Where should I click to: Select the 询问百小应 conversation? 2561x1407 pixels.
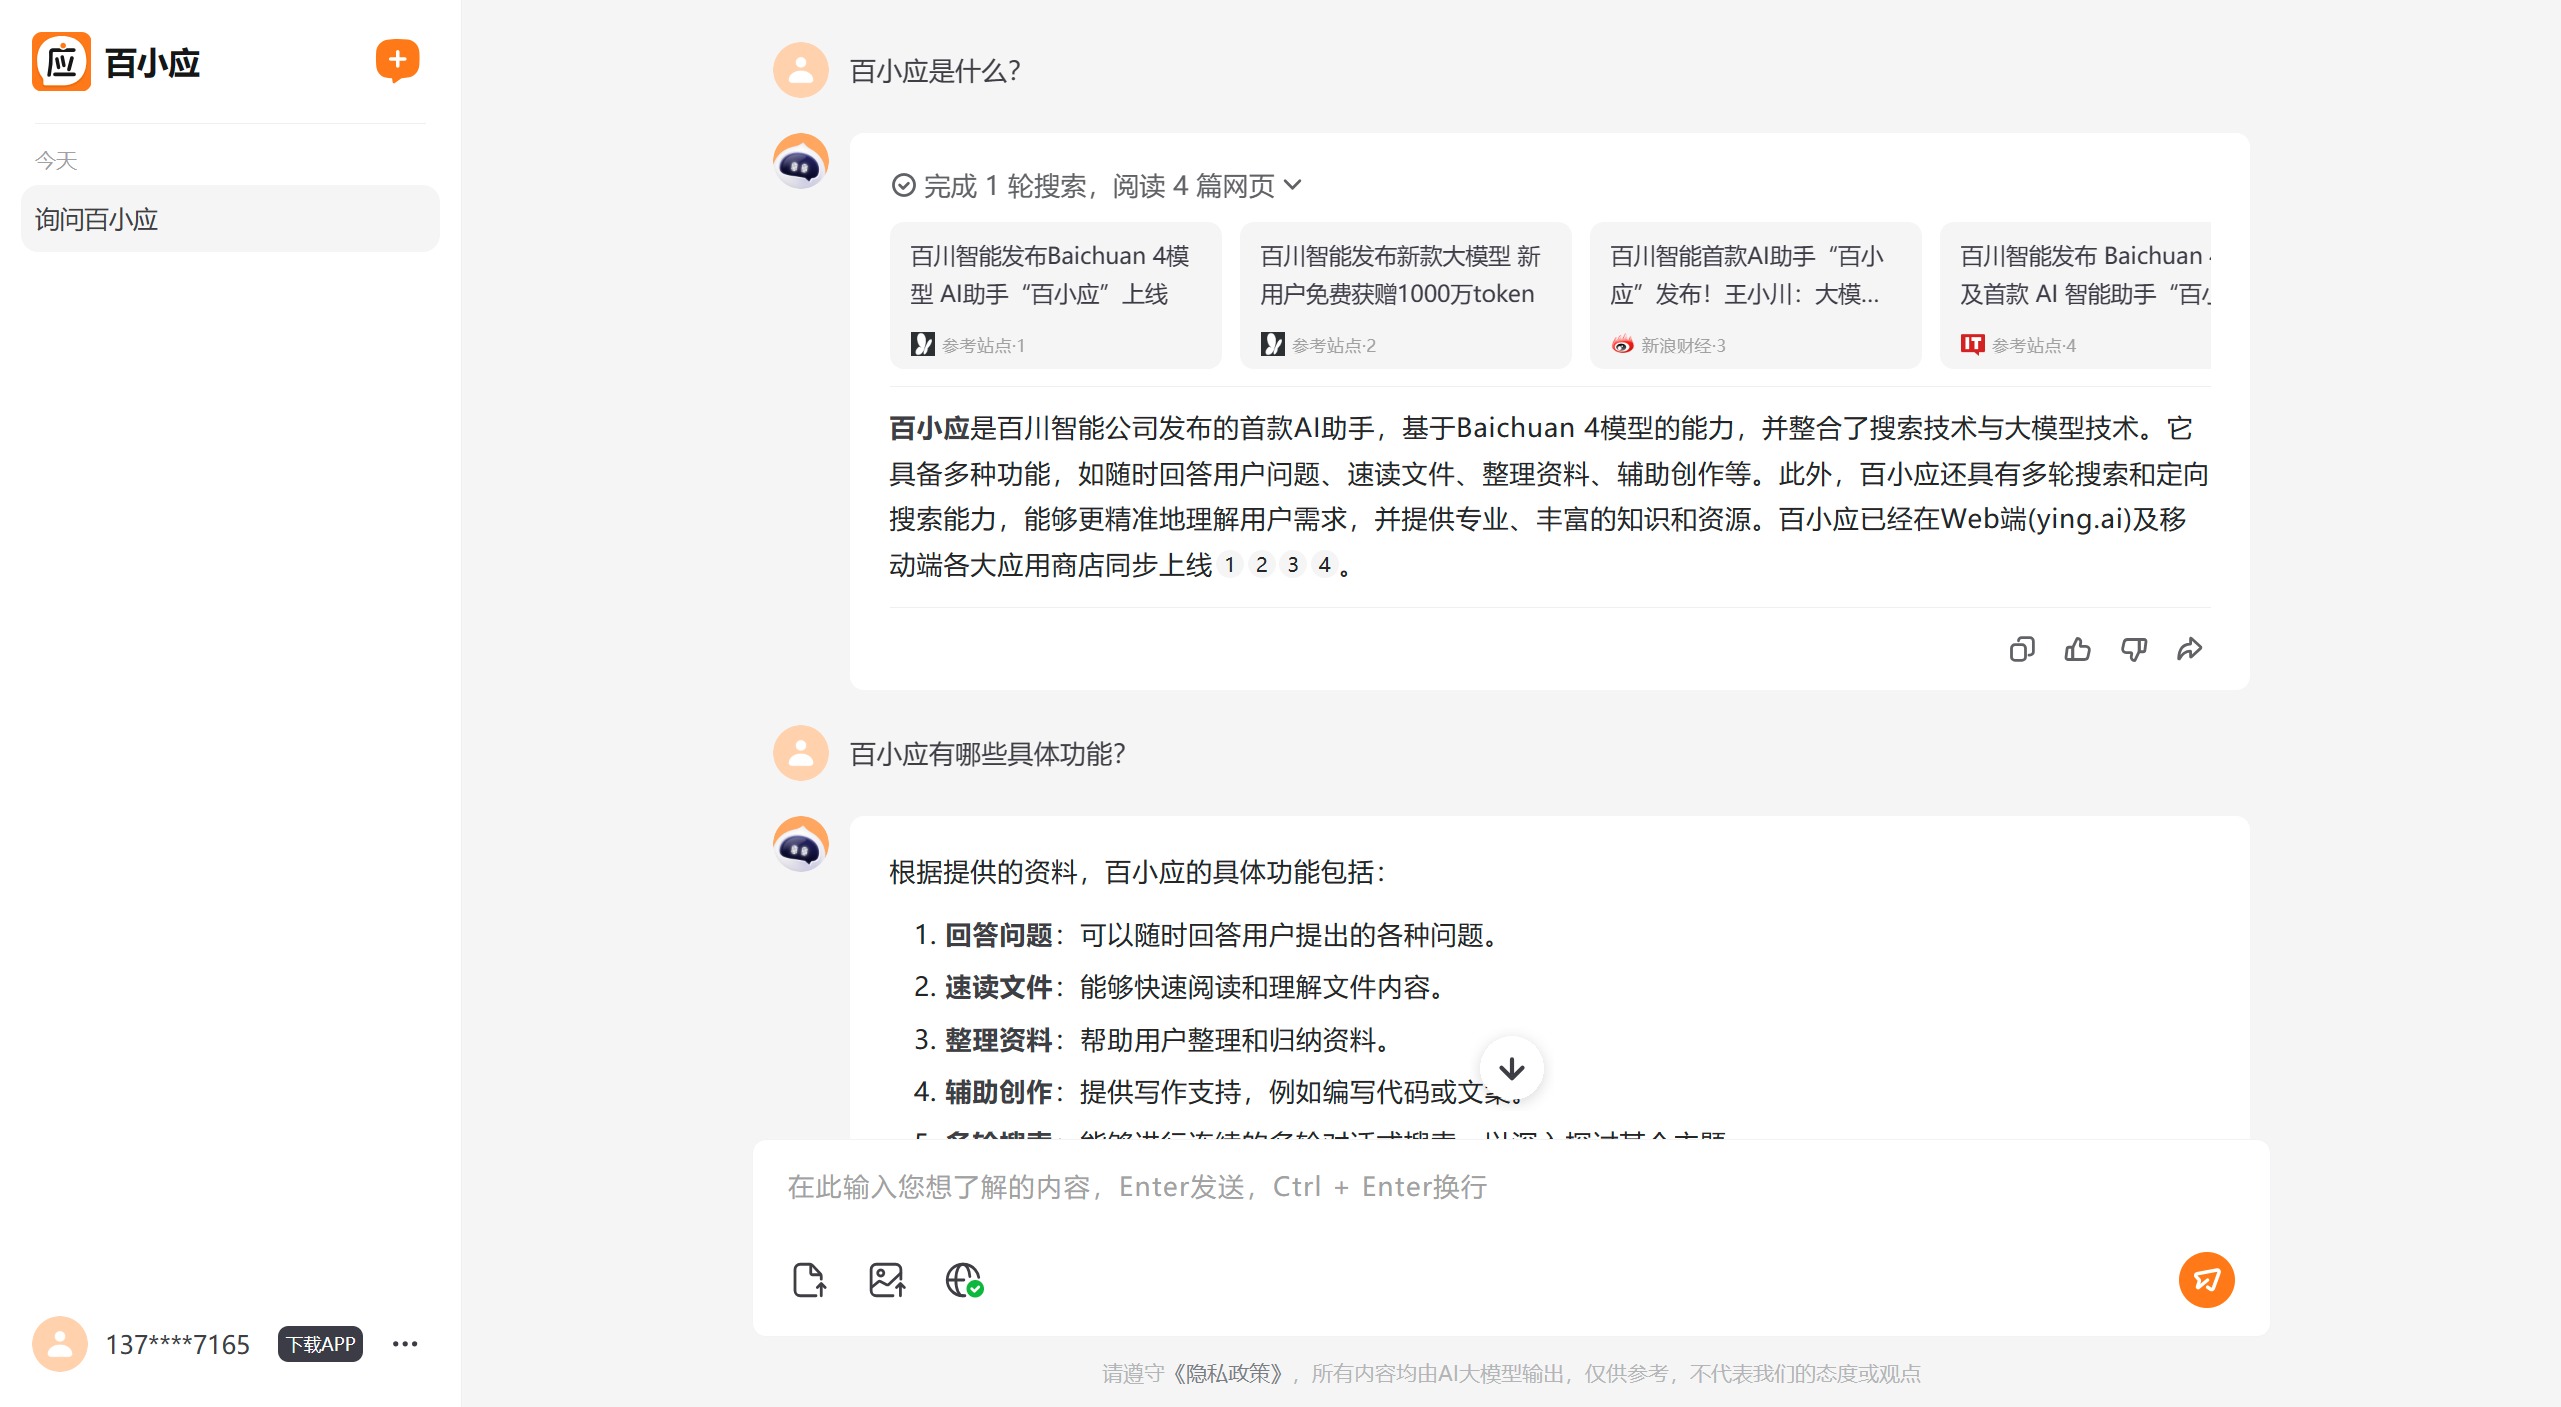(x=229, y=218)
